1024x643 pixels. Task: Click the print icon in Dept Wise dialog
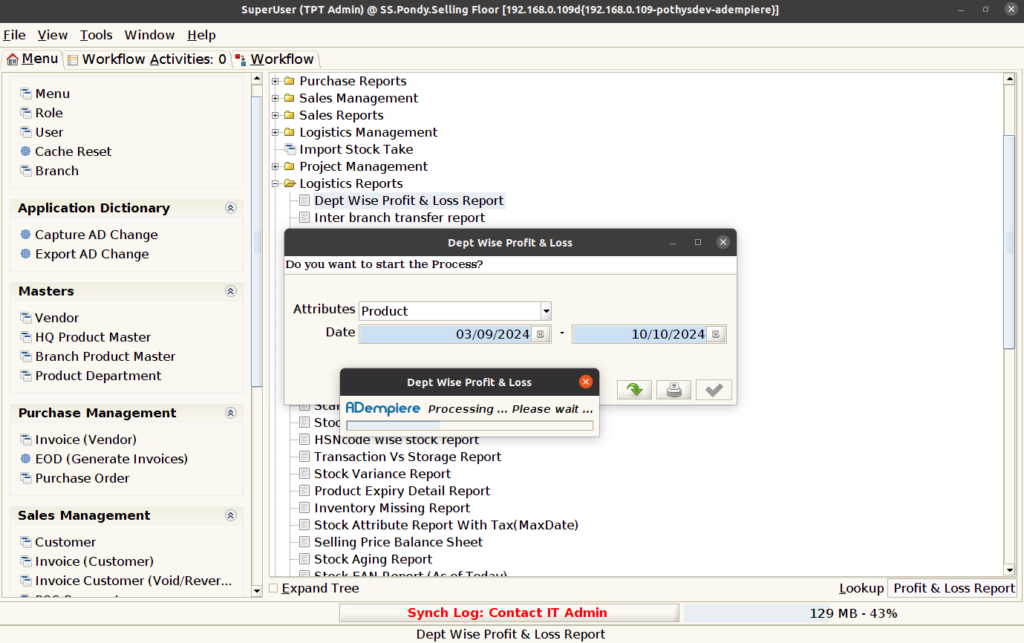click(x=674, y=390)
